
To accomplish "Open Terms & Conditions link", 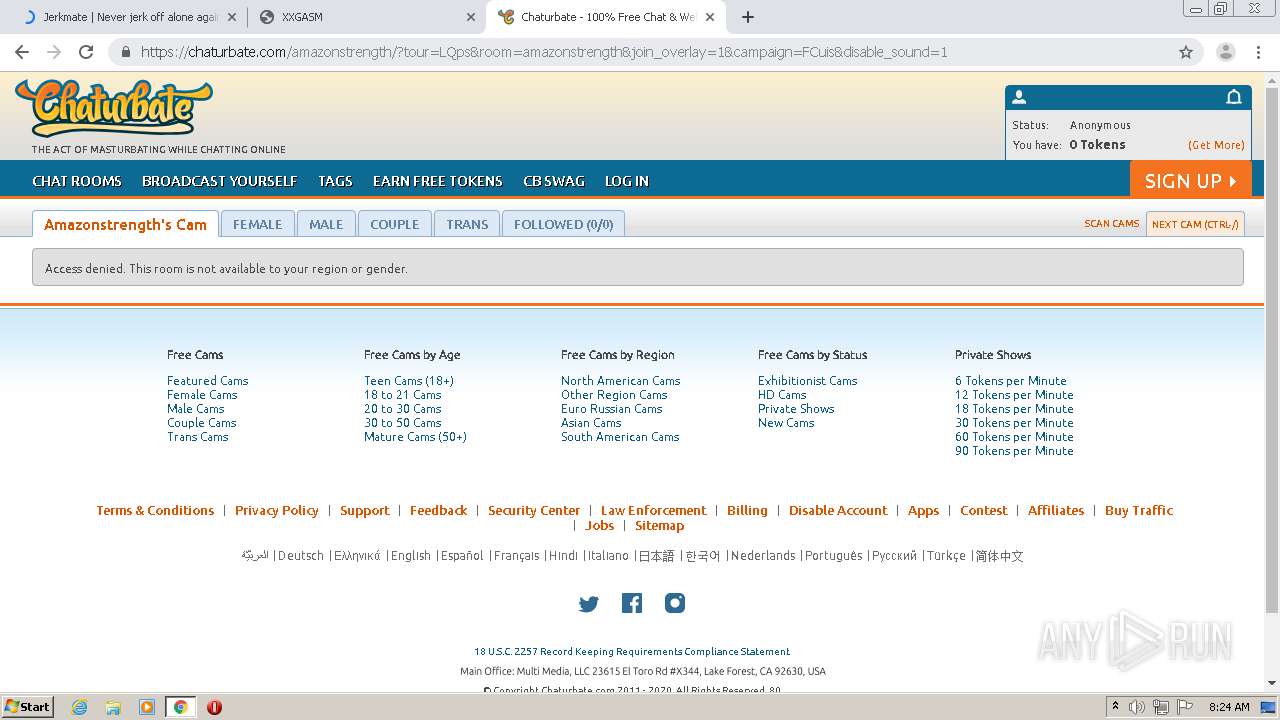I will (x=155, y=510).
